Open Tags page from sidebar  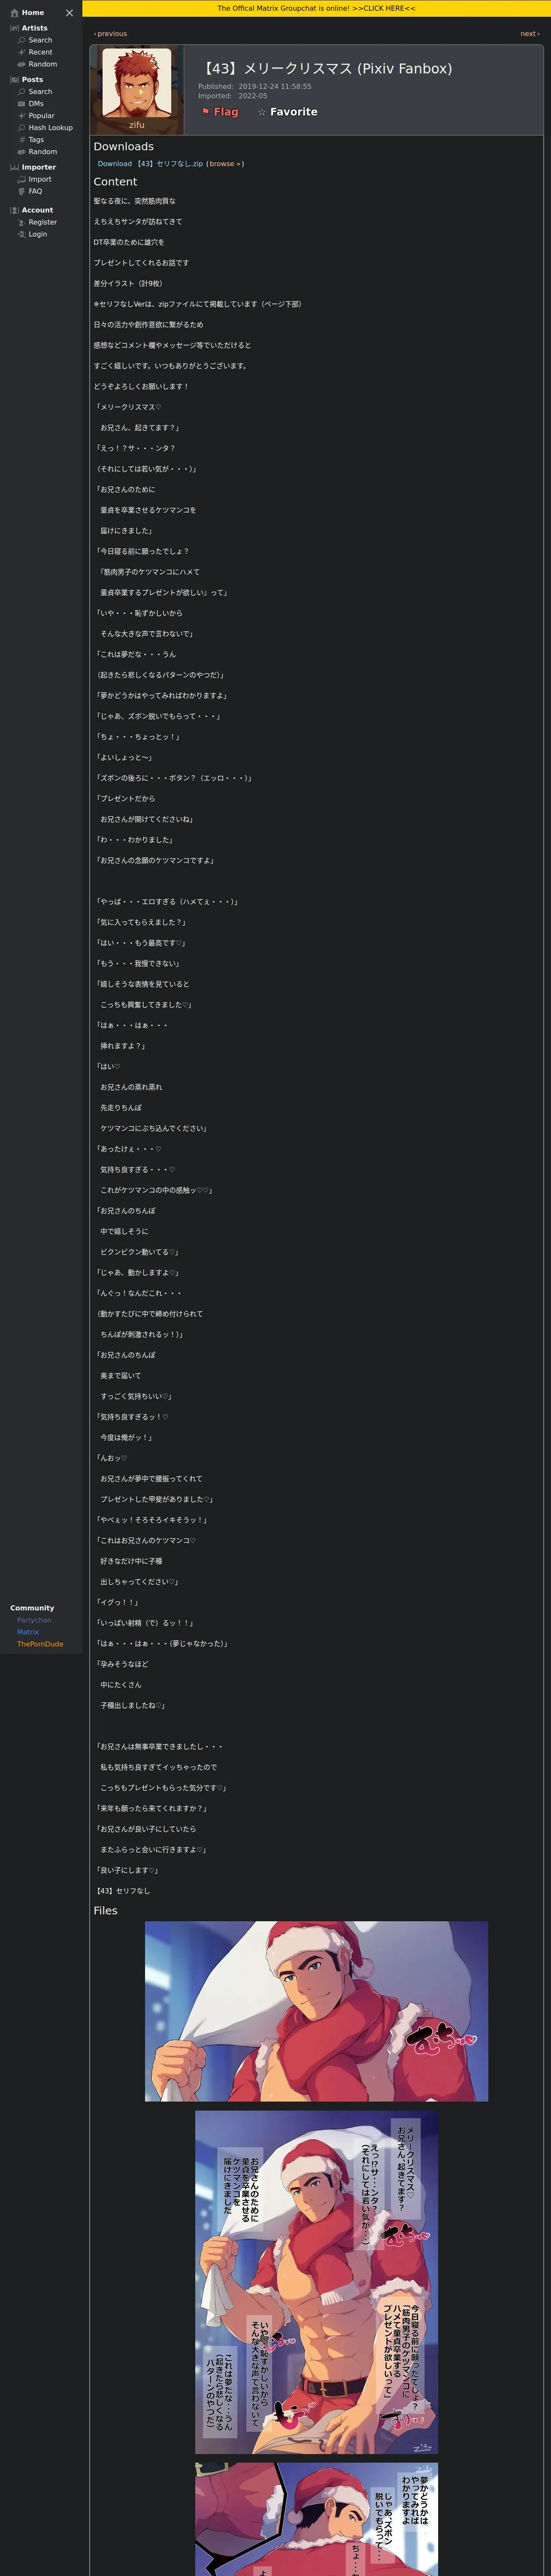tap(36, 140)
